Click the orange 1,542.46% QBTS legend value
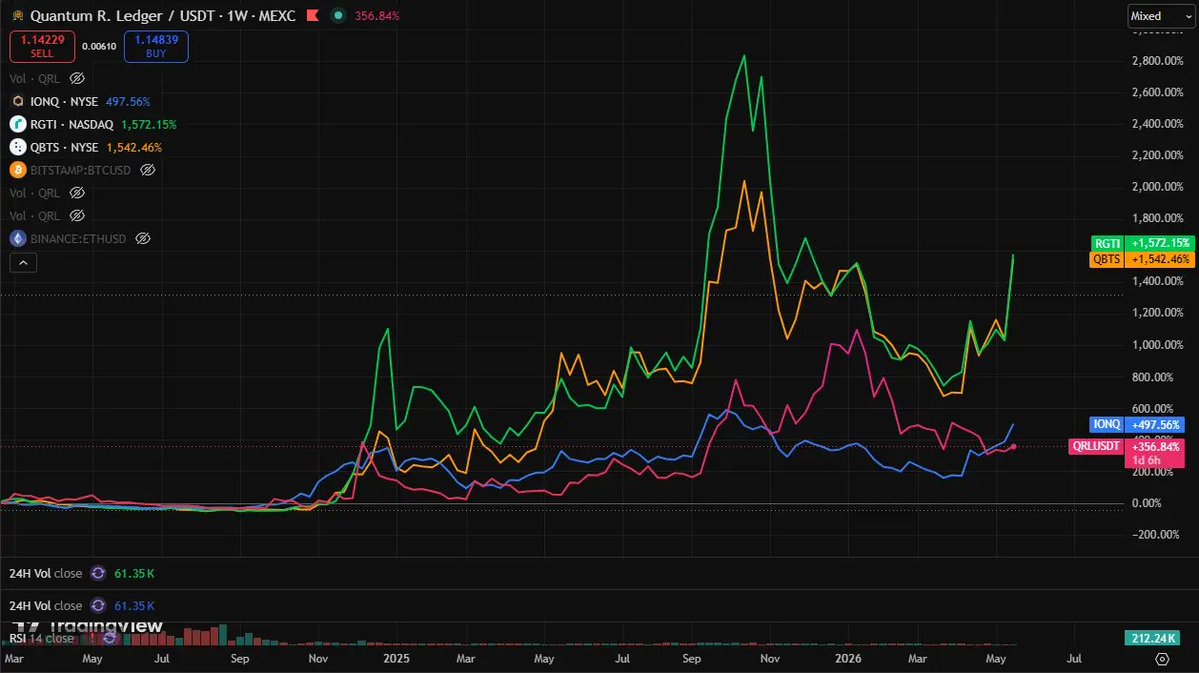The image size is (1199, 673). point(134,147)
